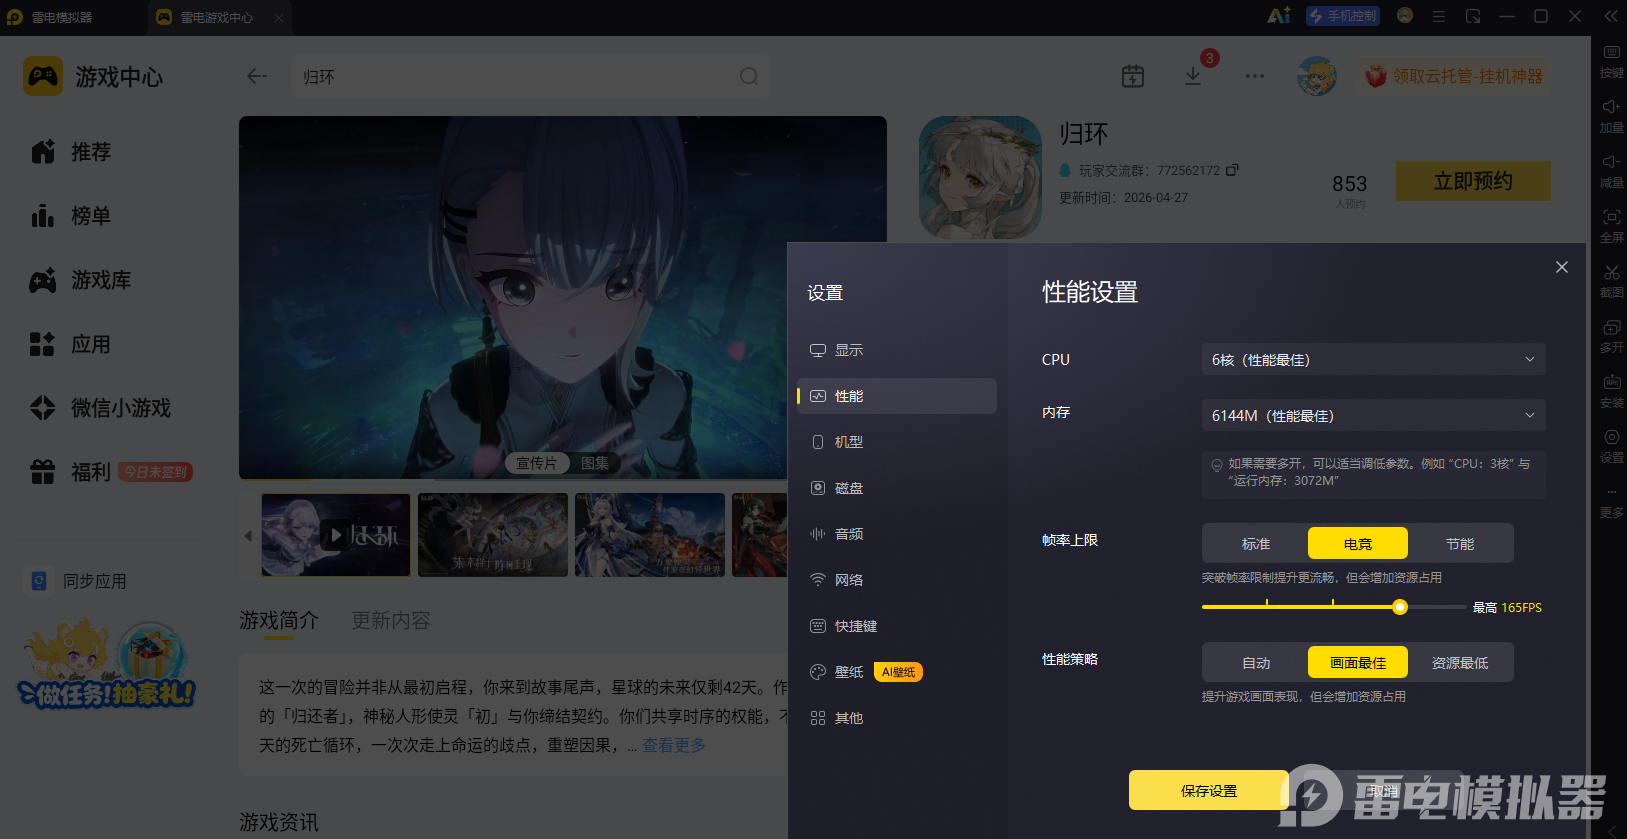Show more sidebar tools (更多)
Screen dimensions: 1627x839
pos(1611,501)
